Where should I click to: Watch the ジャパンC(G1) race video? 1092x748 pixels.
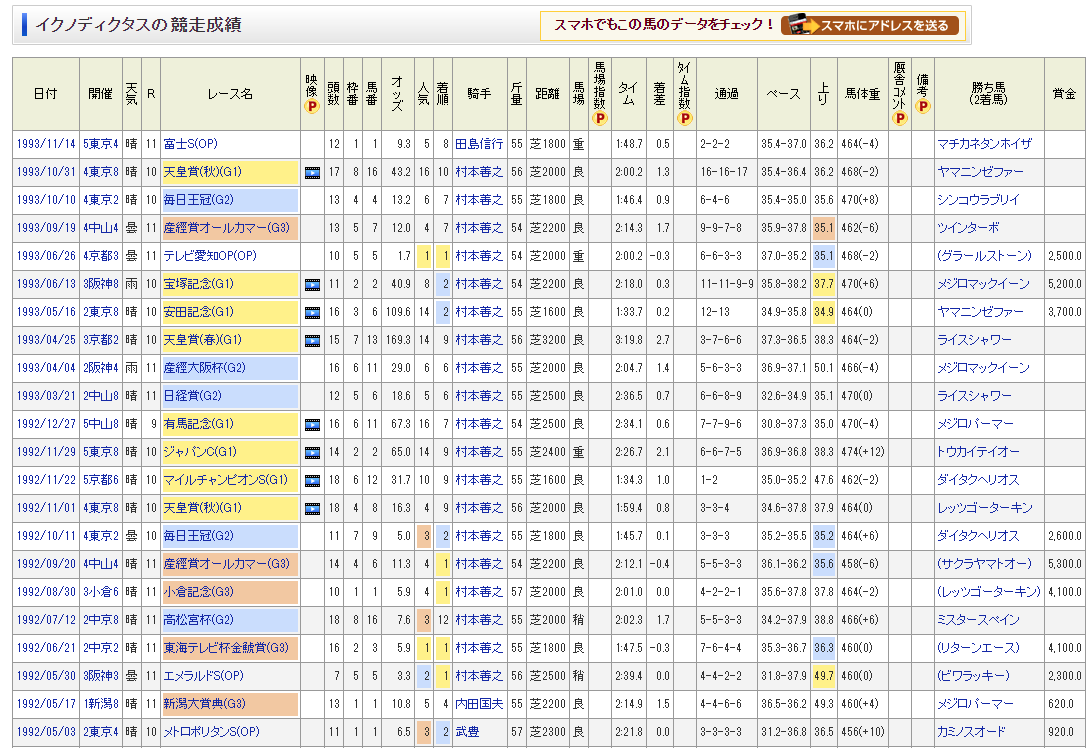coord(312,452)
